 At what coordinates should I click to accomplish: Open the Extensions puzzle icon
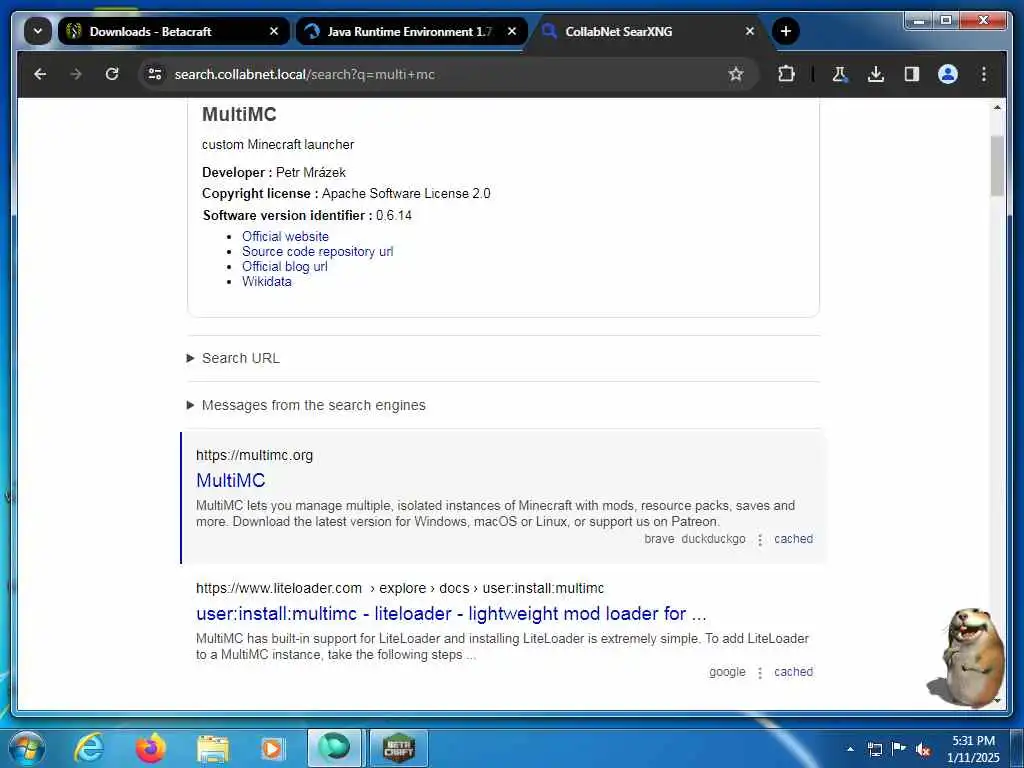click(786, 74)
